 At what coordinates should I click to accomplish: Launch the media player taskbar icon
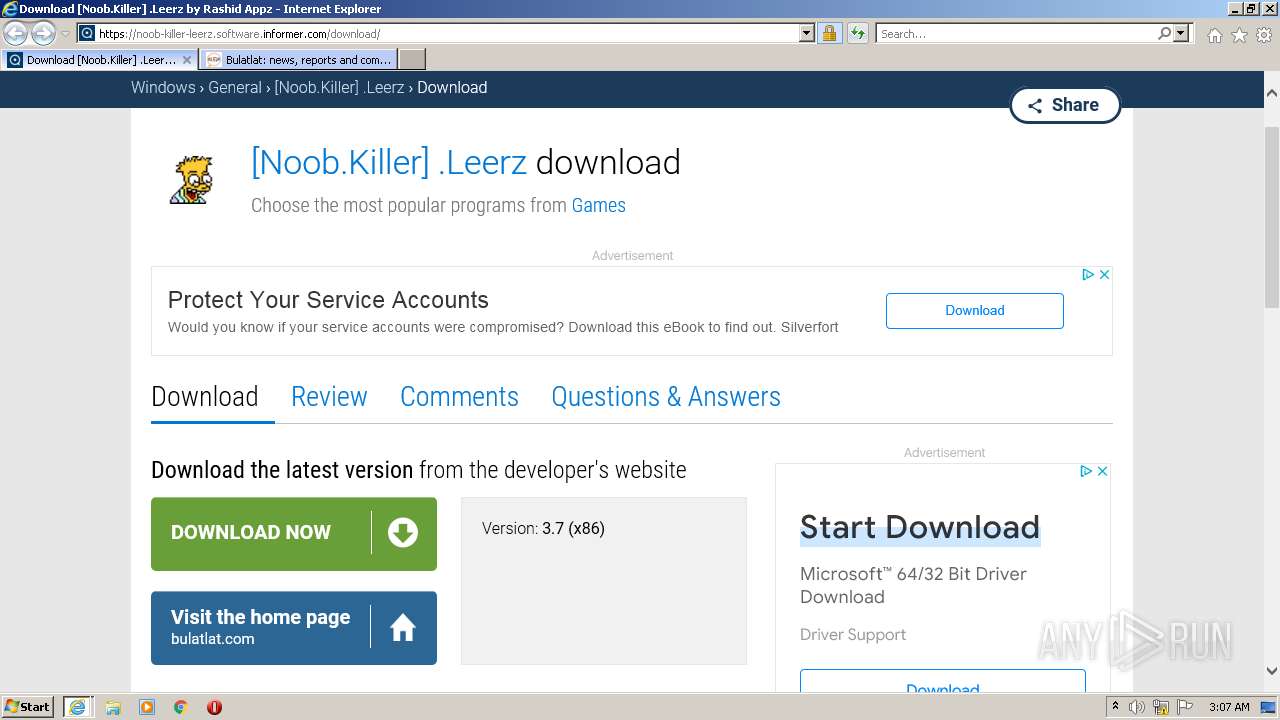click(147, 707)
